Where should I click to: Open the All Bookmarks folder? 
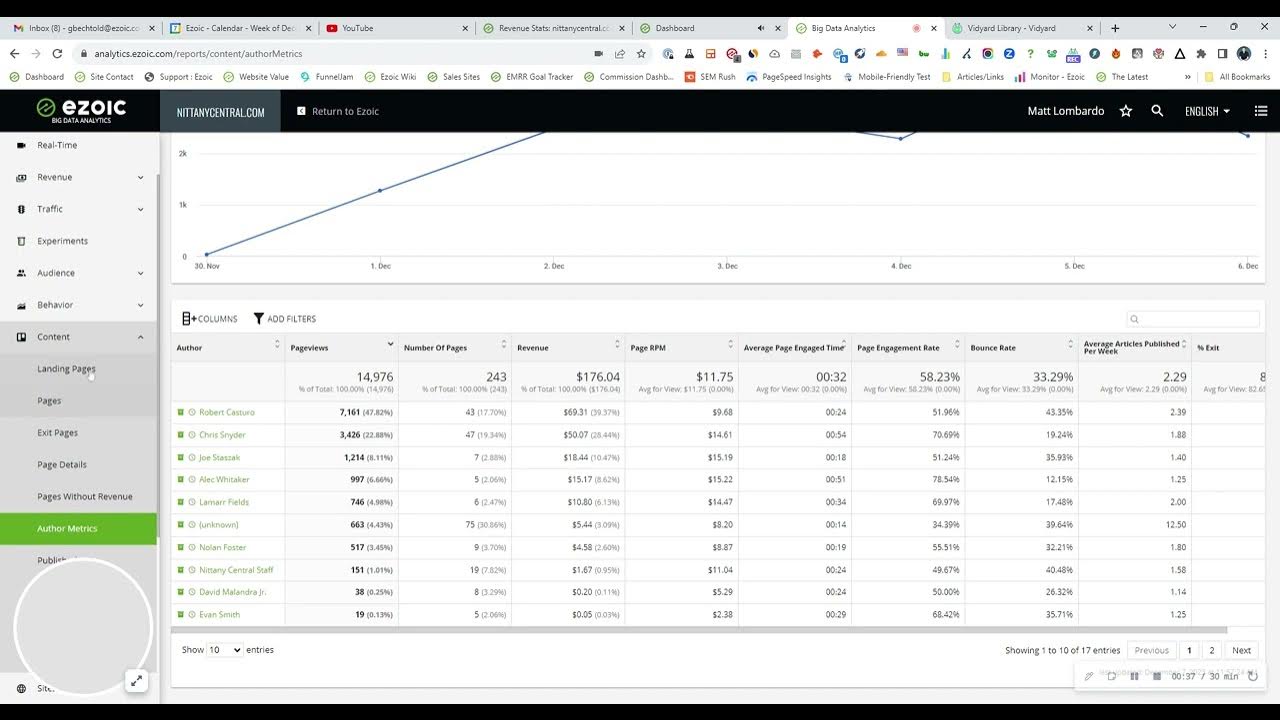[1237, 77]
